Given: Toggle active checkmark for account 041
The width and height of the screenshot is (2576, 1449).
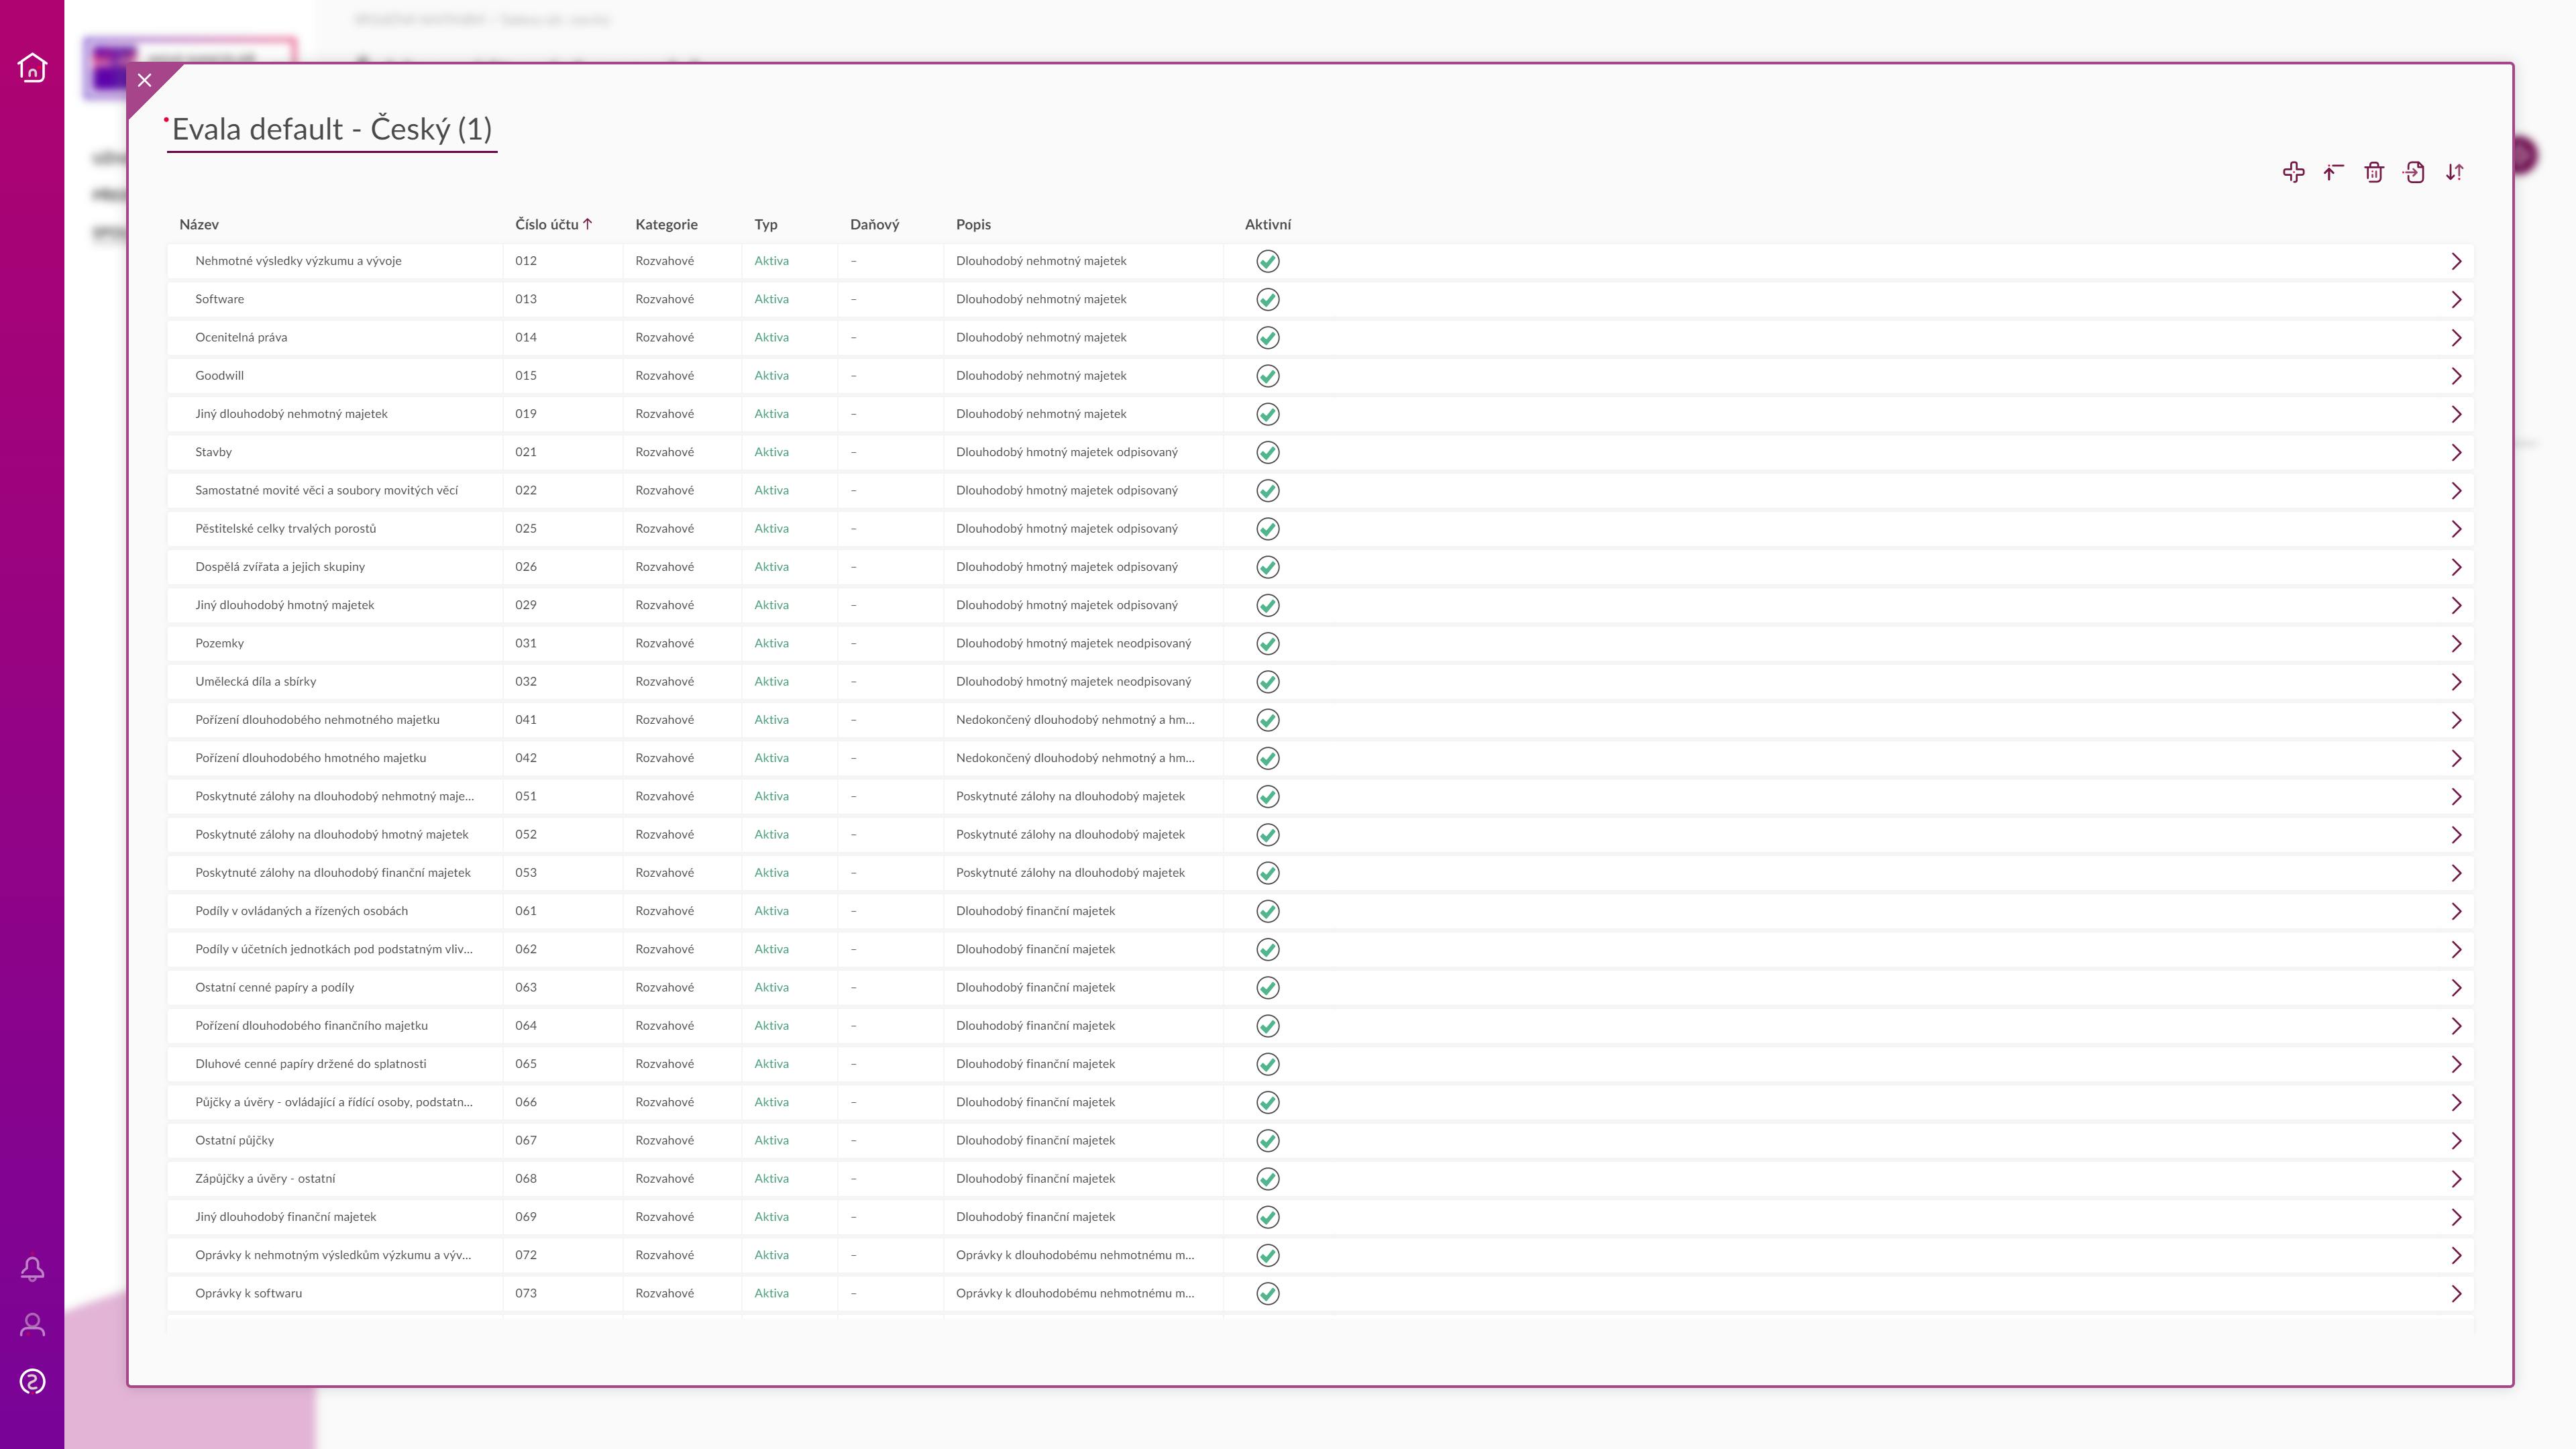Looking at the screenshot, I should click(1268, 720).
